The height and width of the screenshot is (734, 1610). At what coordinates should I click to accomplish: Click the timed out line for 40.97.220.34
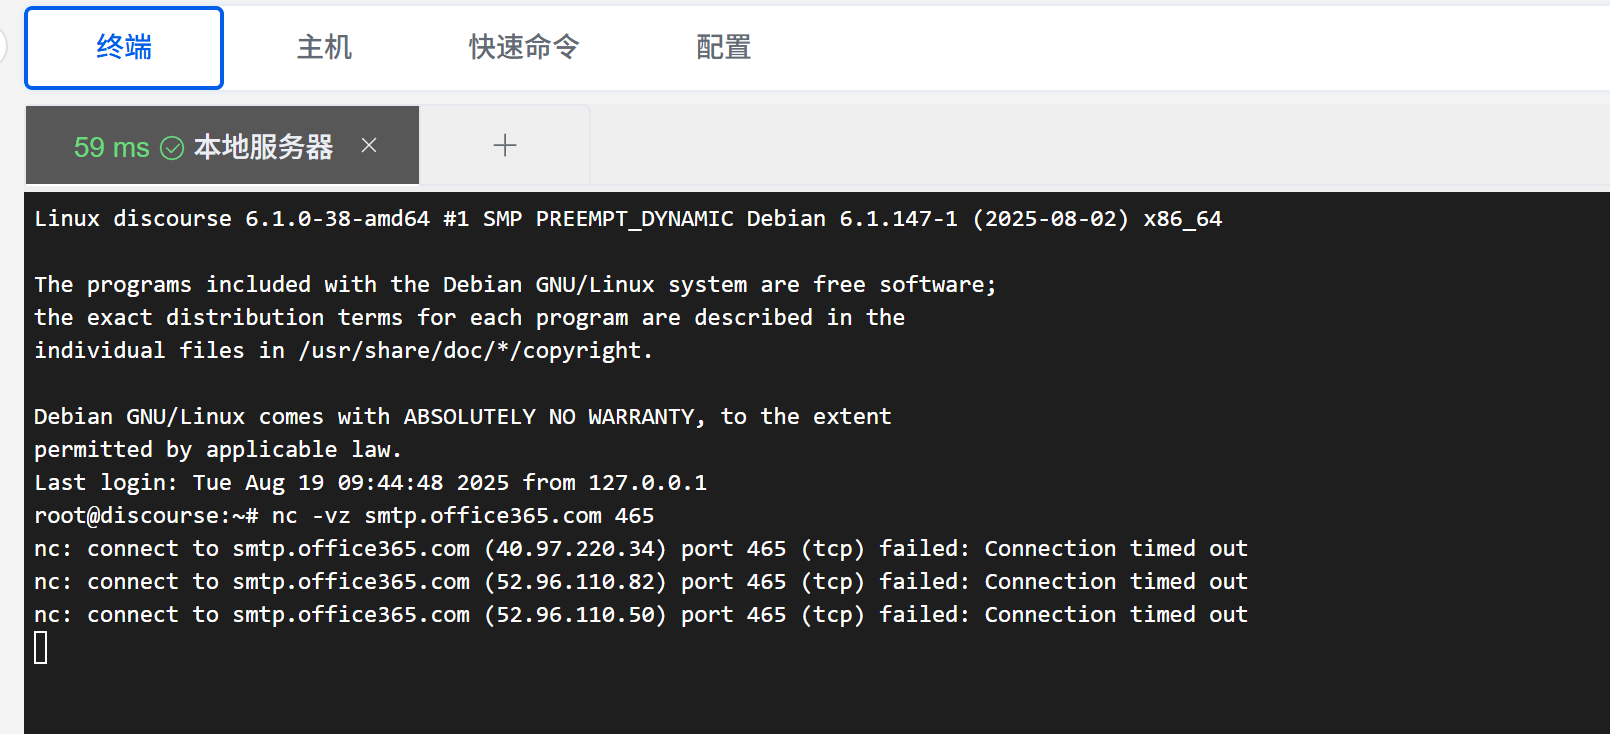coord(641,549)
